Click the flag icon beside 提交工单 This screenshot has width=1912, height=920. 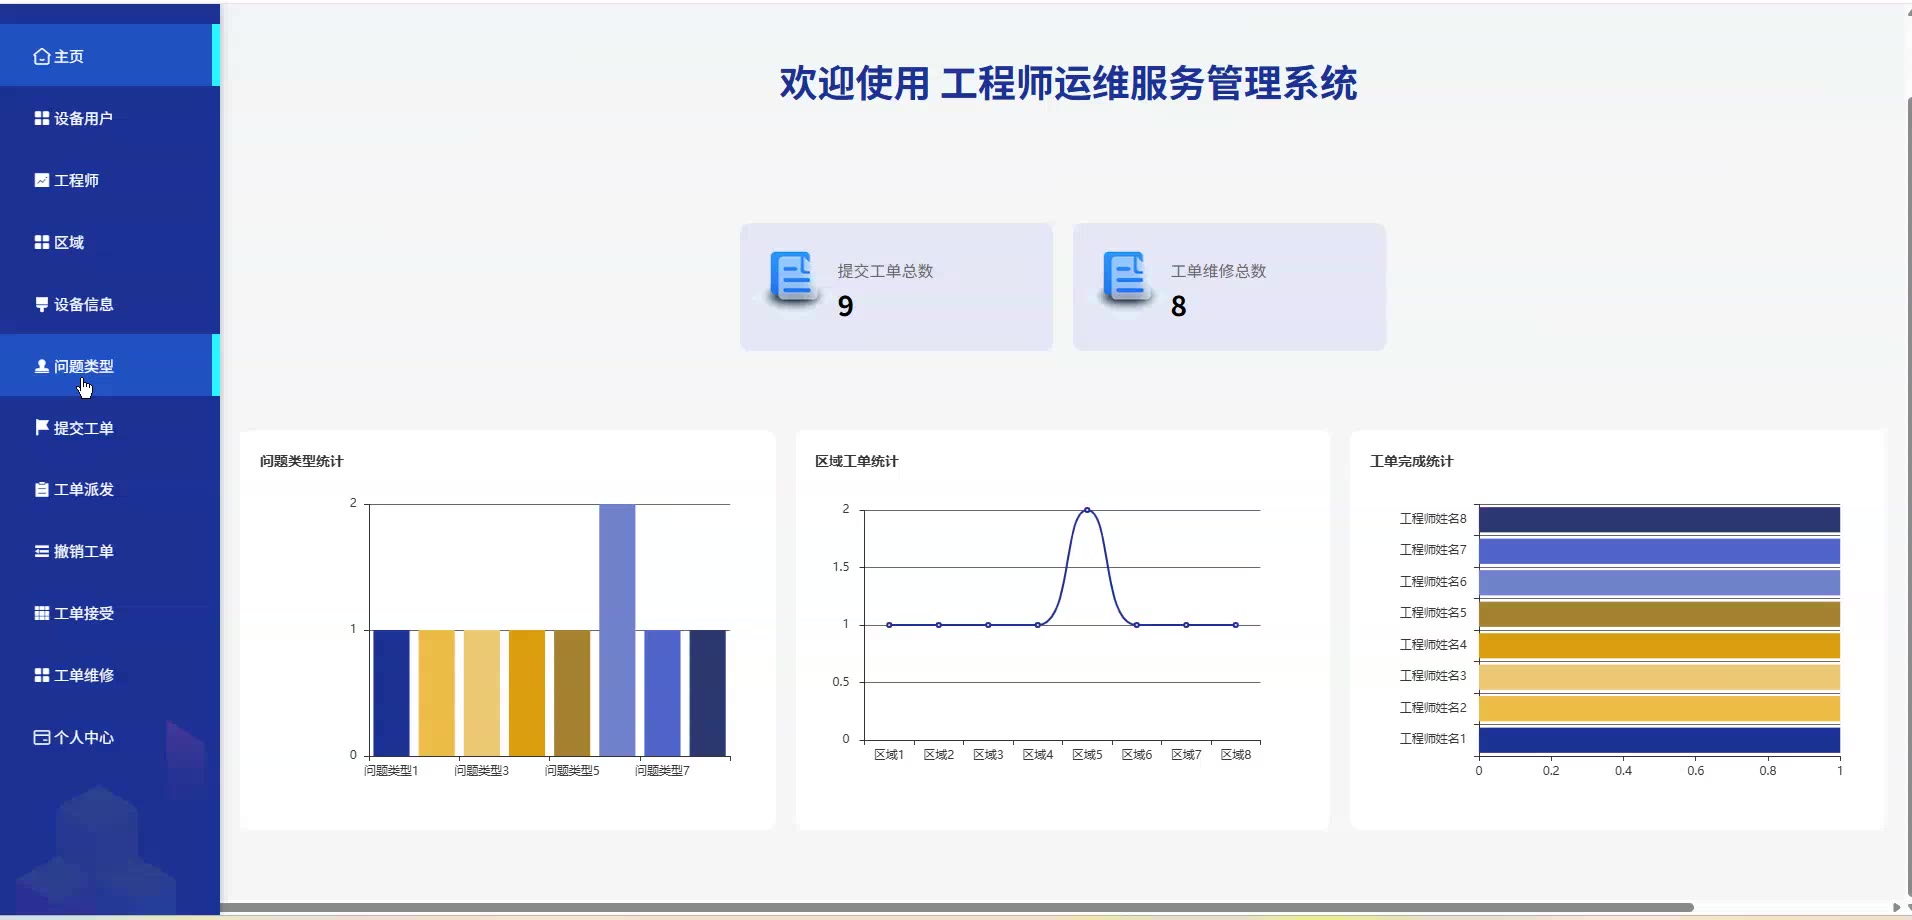[42, 427]
